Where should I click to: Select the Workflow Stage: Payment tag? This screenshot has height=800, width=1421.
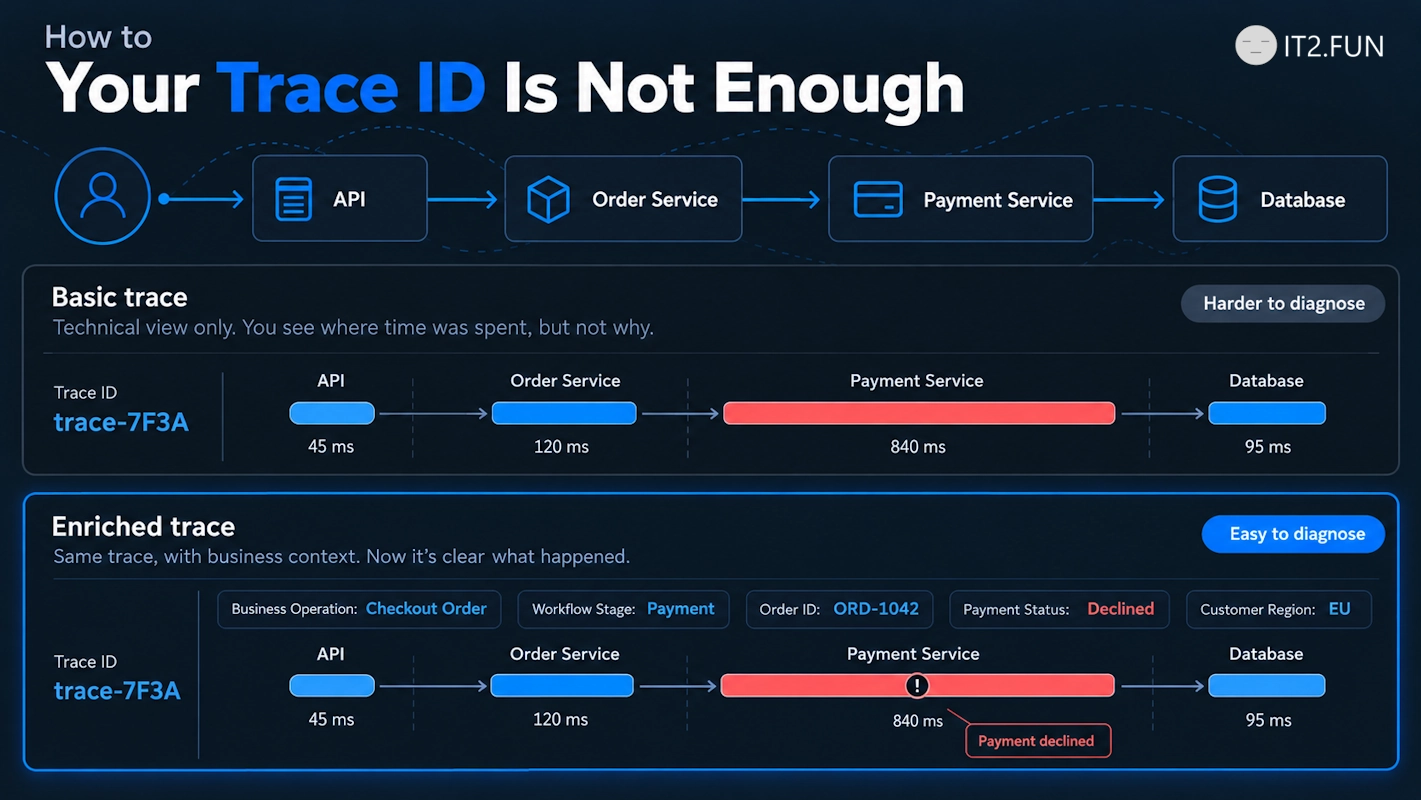pyautogui.click(x=624, y=609)
